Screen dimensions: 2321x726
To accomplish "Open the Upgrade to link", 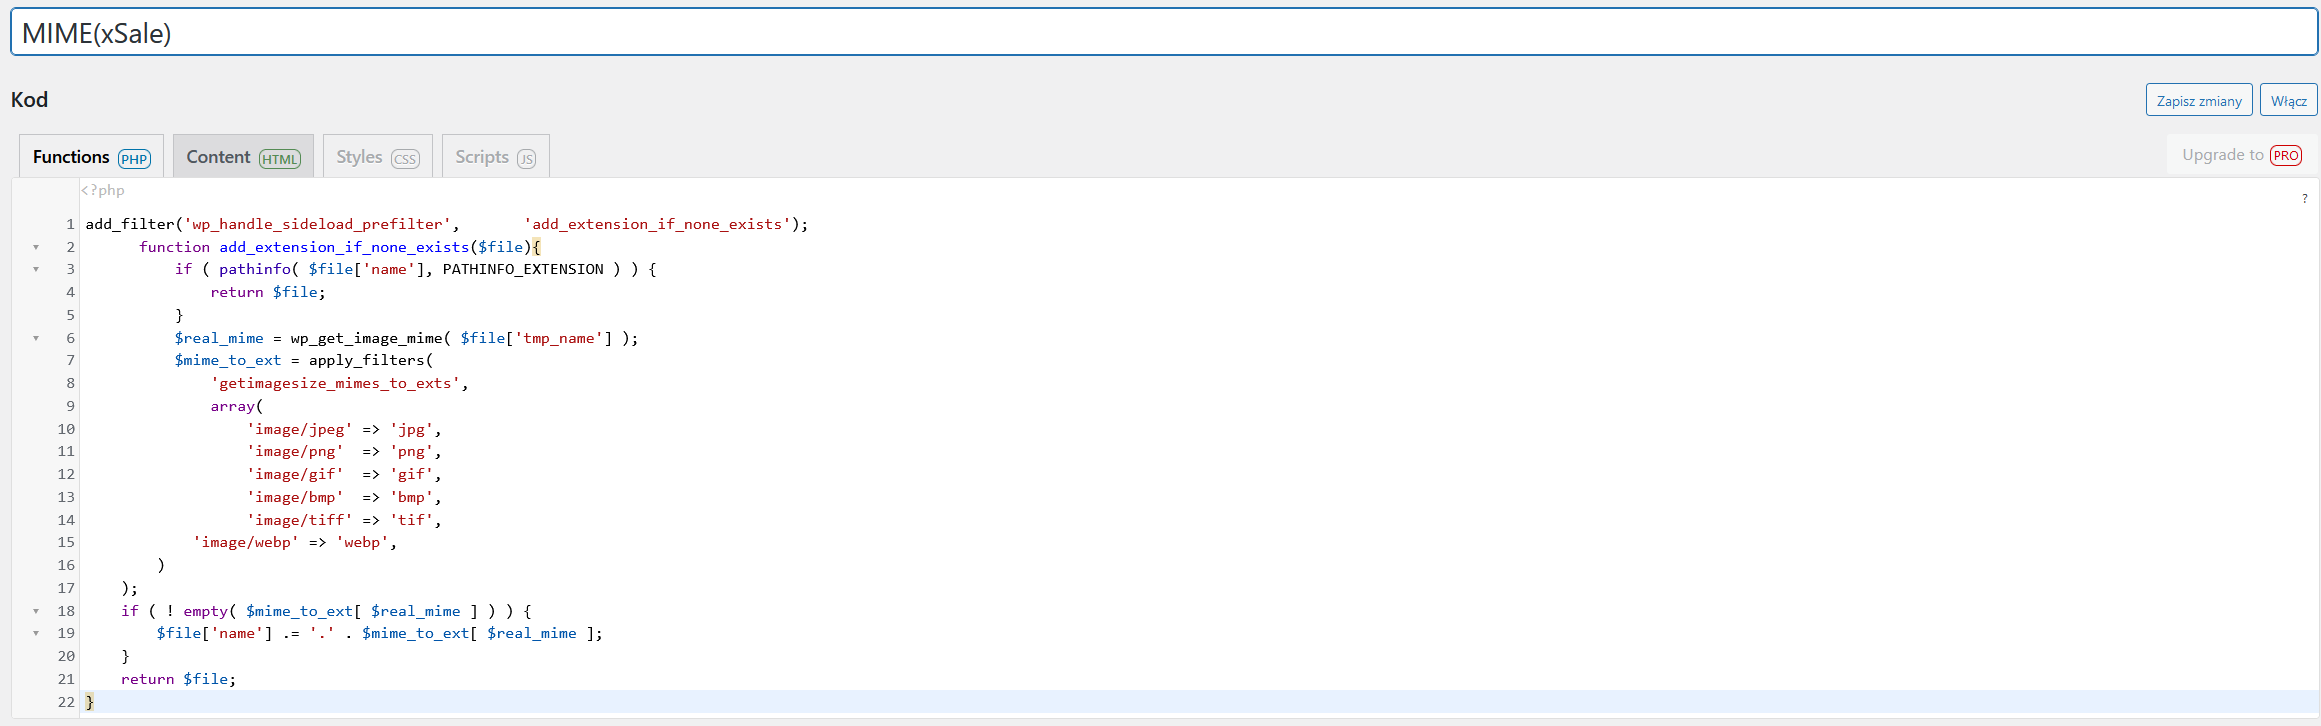I will [2222, 155].
